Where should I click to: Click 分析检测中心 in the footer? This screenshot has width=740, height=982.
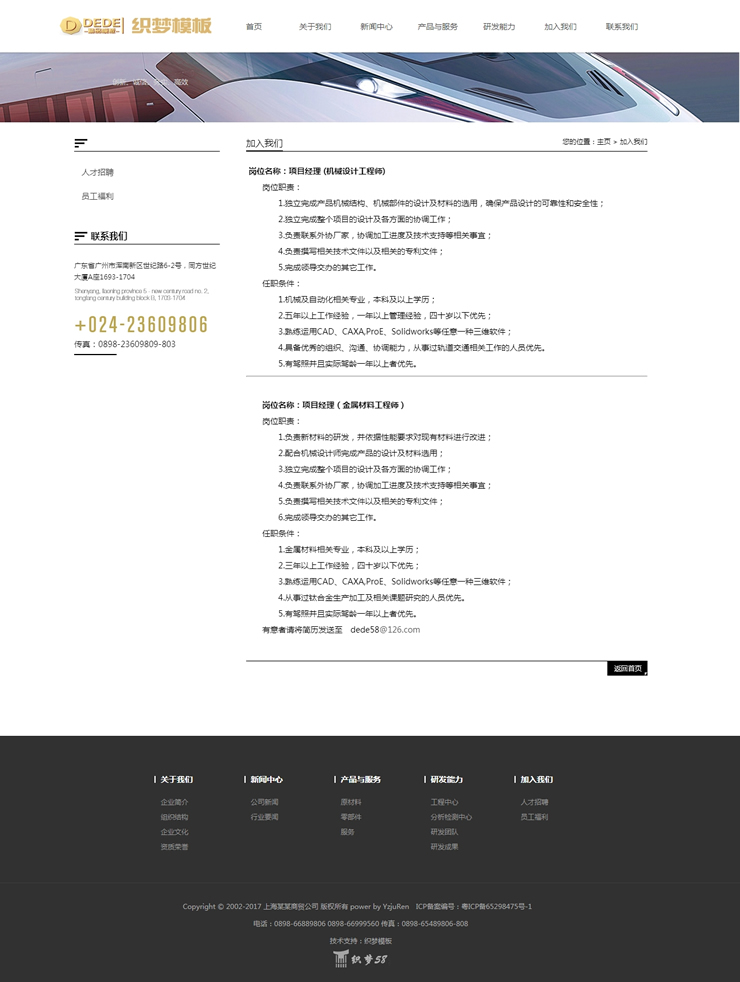tap(451, 817)
